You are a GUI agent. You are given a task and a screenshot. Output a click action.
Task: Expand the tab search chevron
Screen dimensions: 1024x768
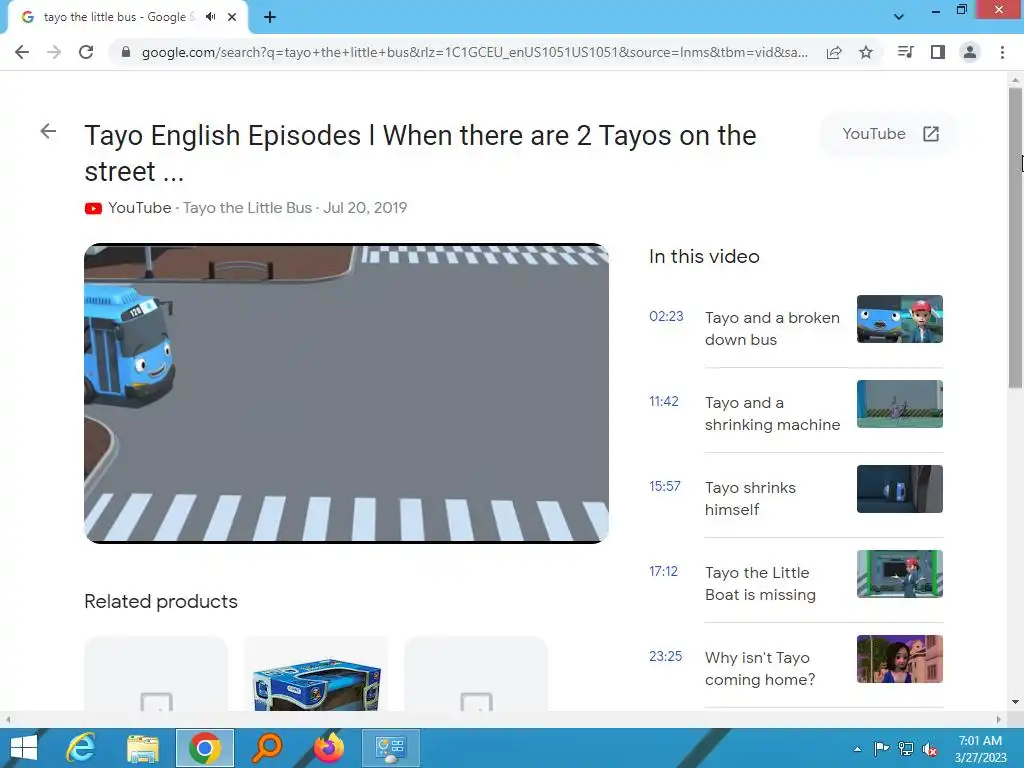pos(899,17)
